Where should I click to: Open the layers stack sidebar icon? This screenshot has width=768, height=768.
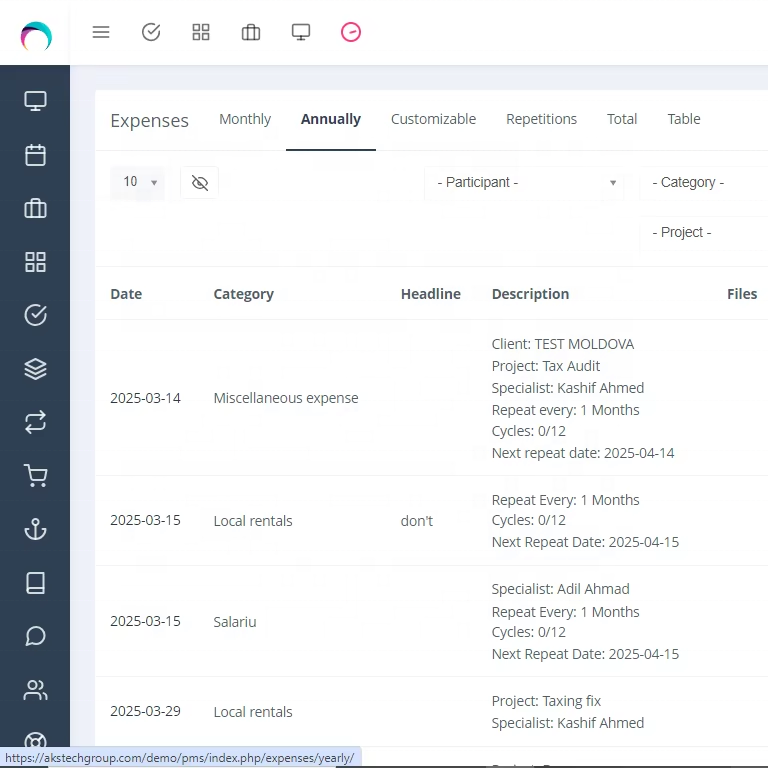[35, 369]
